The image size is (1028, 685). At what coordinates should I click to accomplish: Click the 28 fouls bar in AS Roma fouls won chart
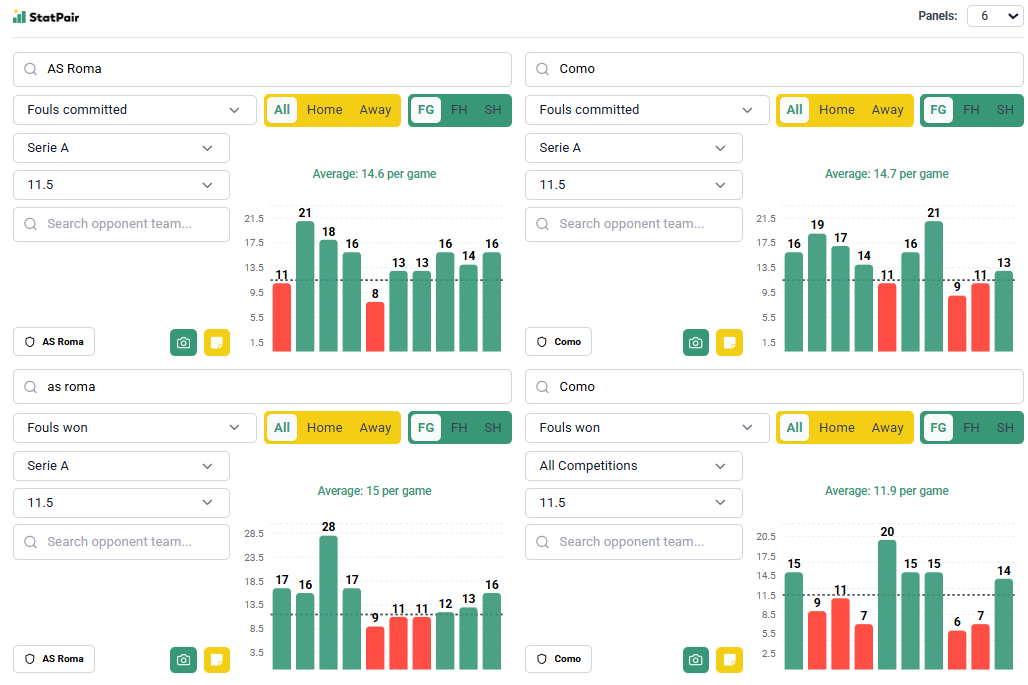(x=328, y=602)
